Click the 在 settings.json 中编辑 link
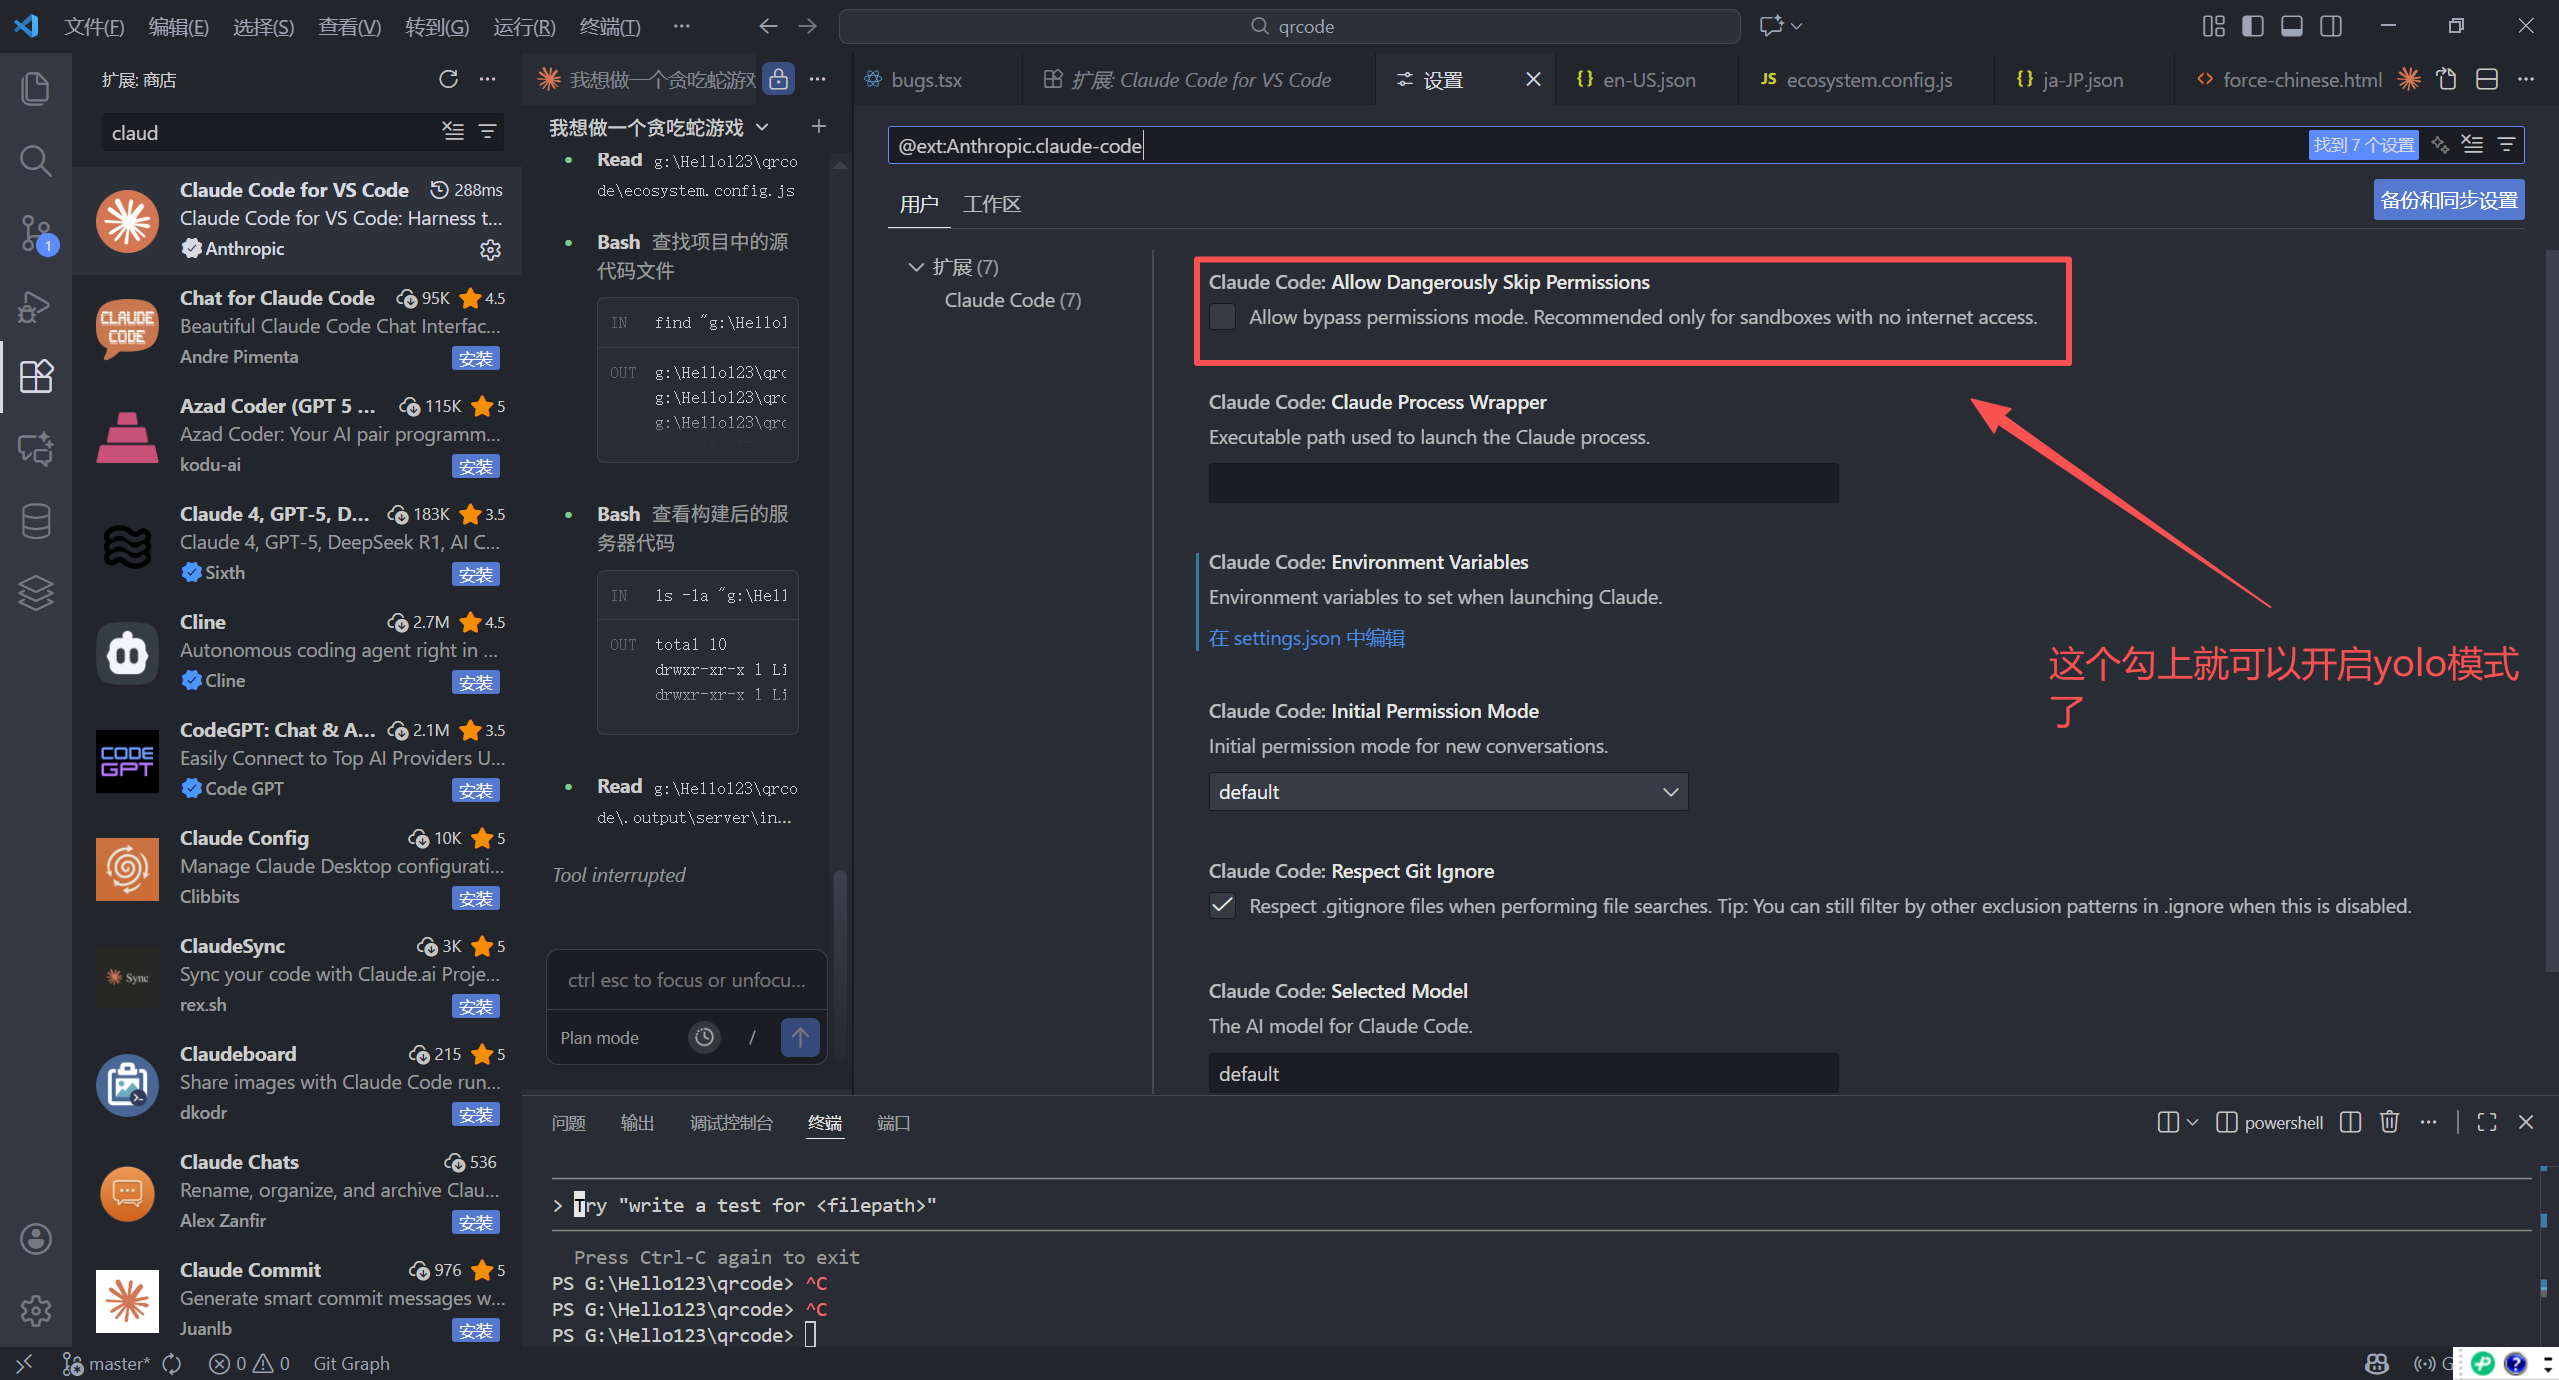Screen dimensions: 2559x1380 [1306, 638]
